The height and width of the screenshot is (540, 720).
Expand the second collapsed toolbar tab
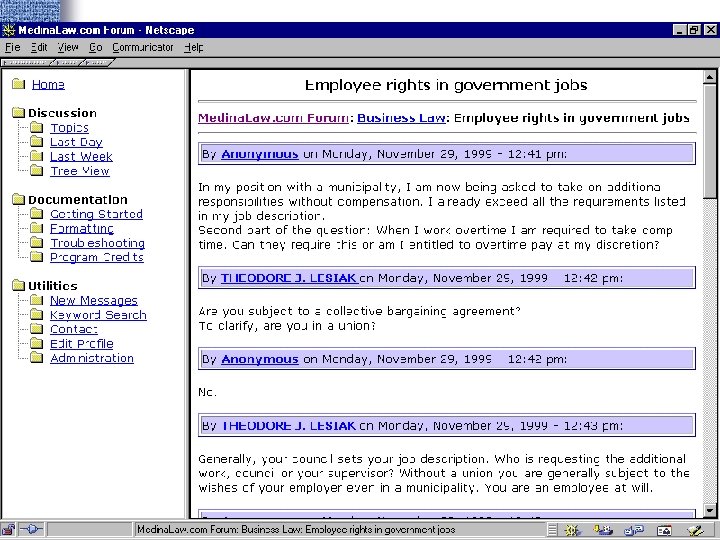point(67,62)
